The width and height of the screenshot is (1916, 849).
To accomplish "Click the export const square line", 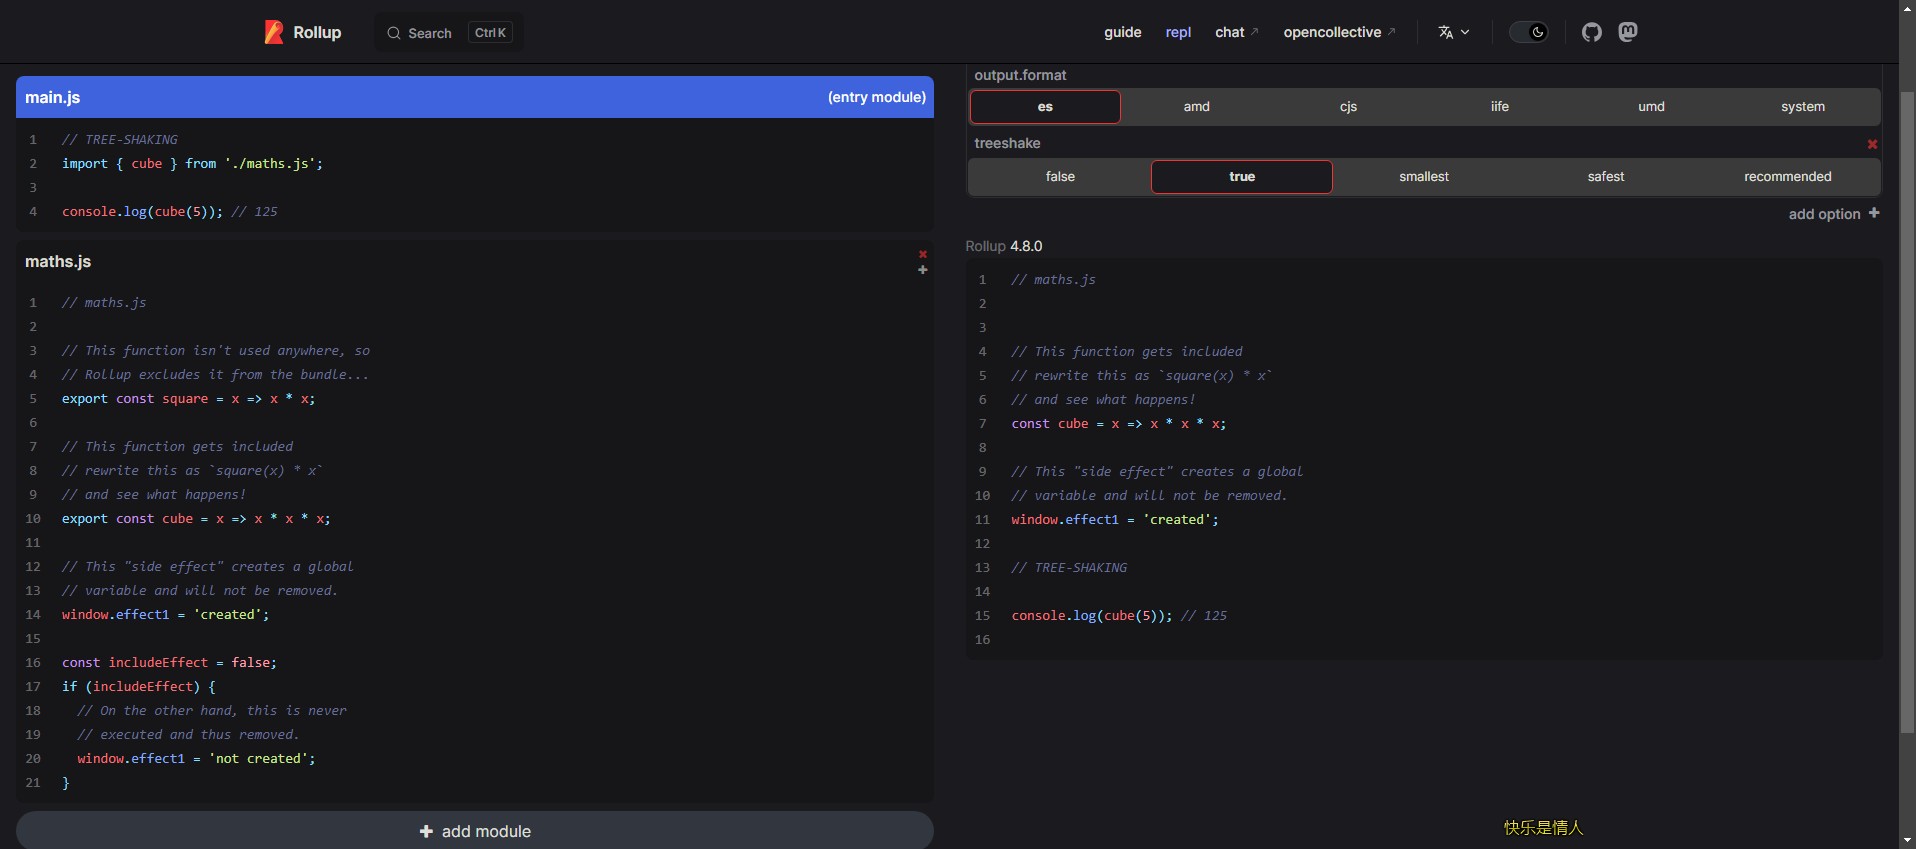I will point(188,398).
